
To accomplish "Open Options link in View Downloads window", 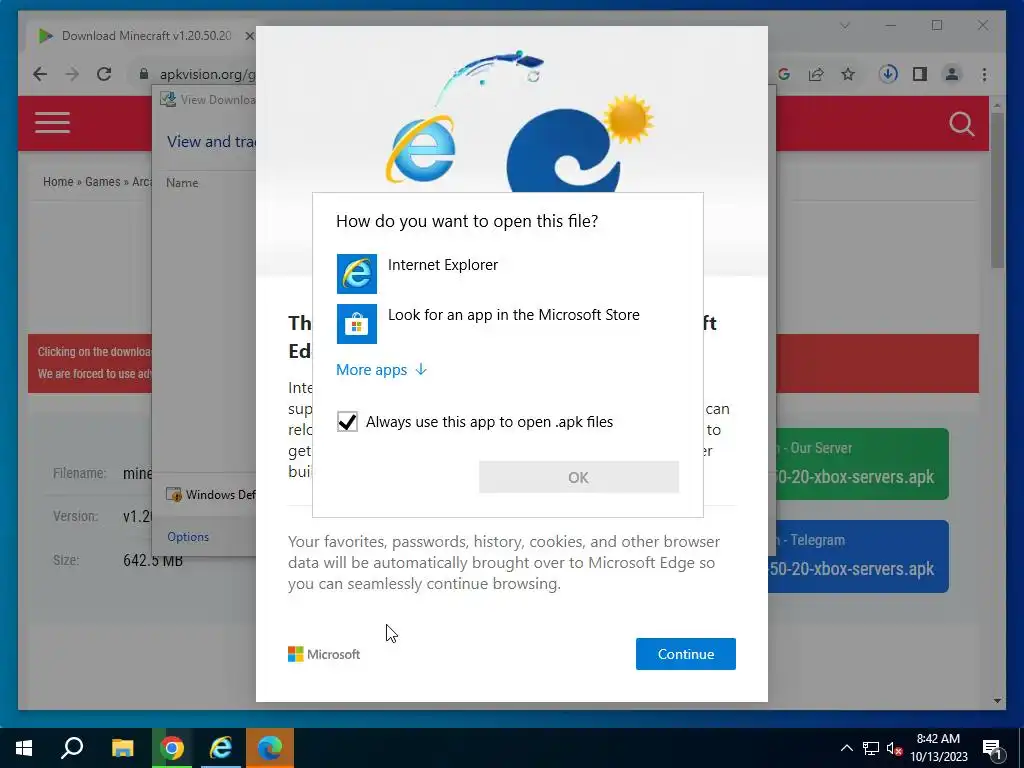I will (x=188, y=537).
